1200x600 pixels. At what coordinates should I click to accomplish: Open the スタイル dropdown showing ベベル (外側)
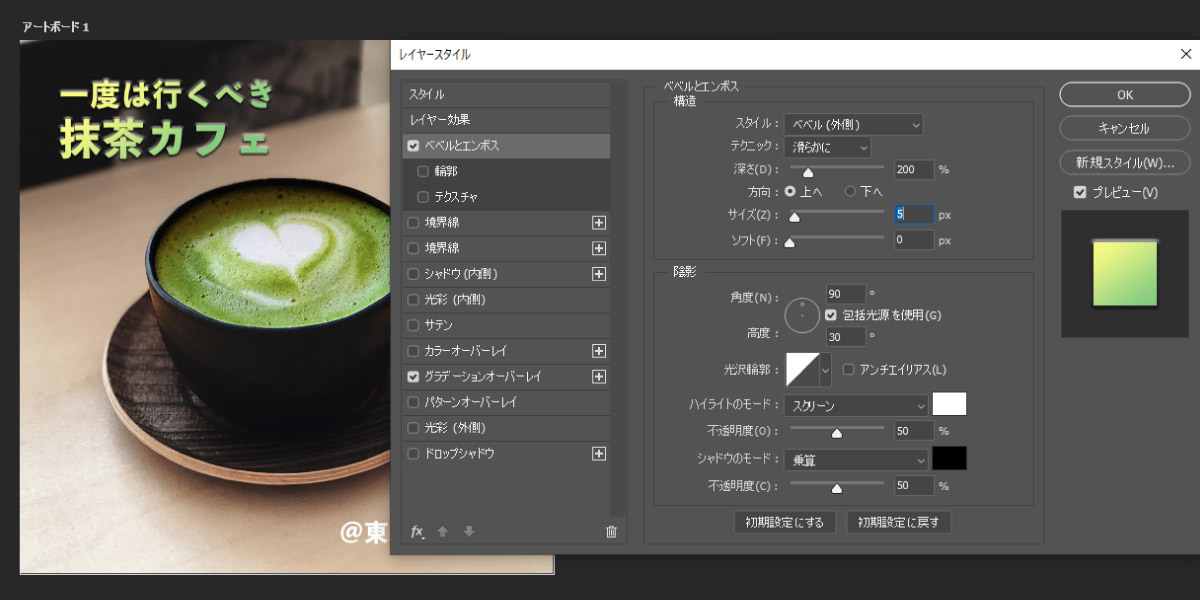point(853,125)
